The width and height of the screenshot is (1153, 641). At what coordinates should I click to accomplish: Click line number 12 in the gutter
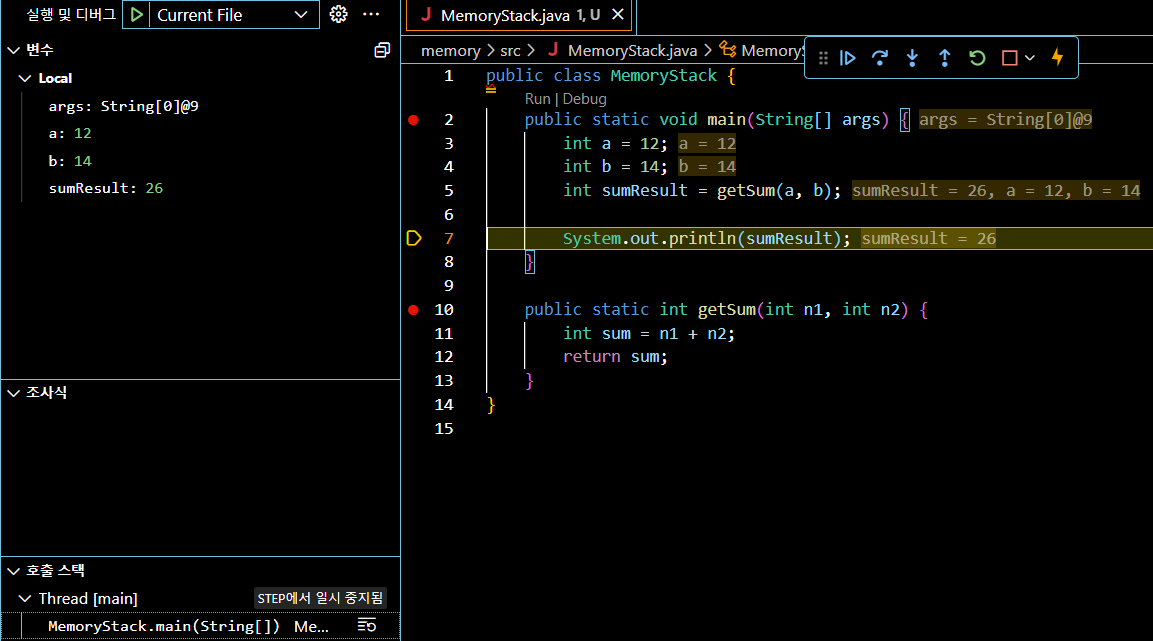click(444, 357)
